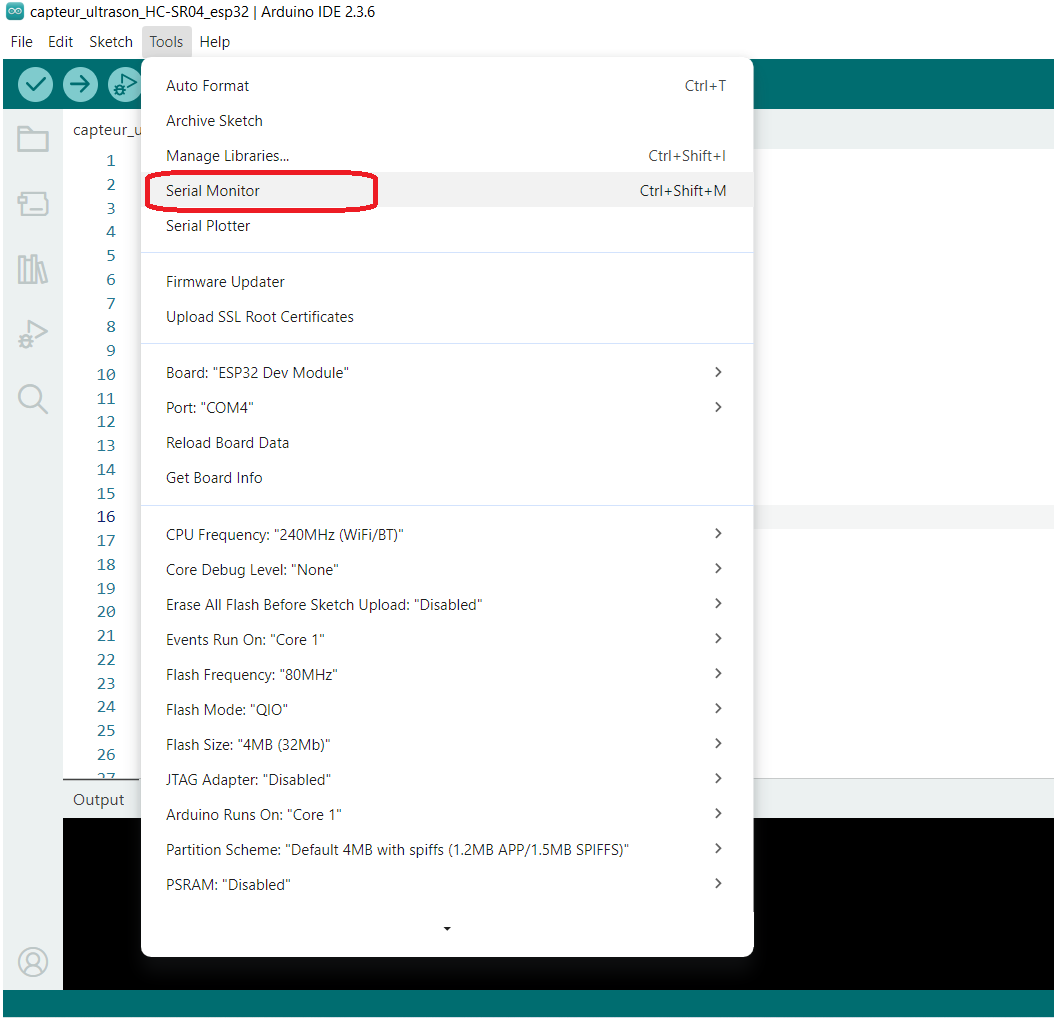The width and height of the screenshot is (1054, 1018).
Task: Expand the Flash Frequency submenu
Action: (x=447, y=674)
